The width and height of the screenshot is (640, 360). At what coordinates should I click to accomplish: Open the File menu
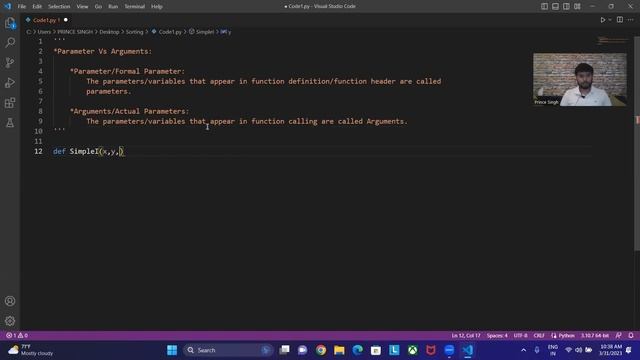(x=22, y=7)
